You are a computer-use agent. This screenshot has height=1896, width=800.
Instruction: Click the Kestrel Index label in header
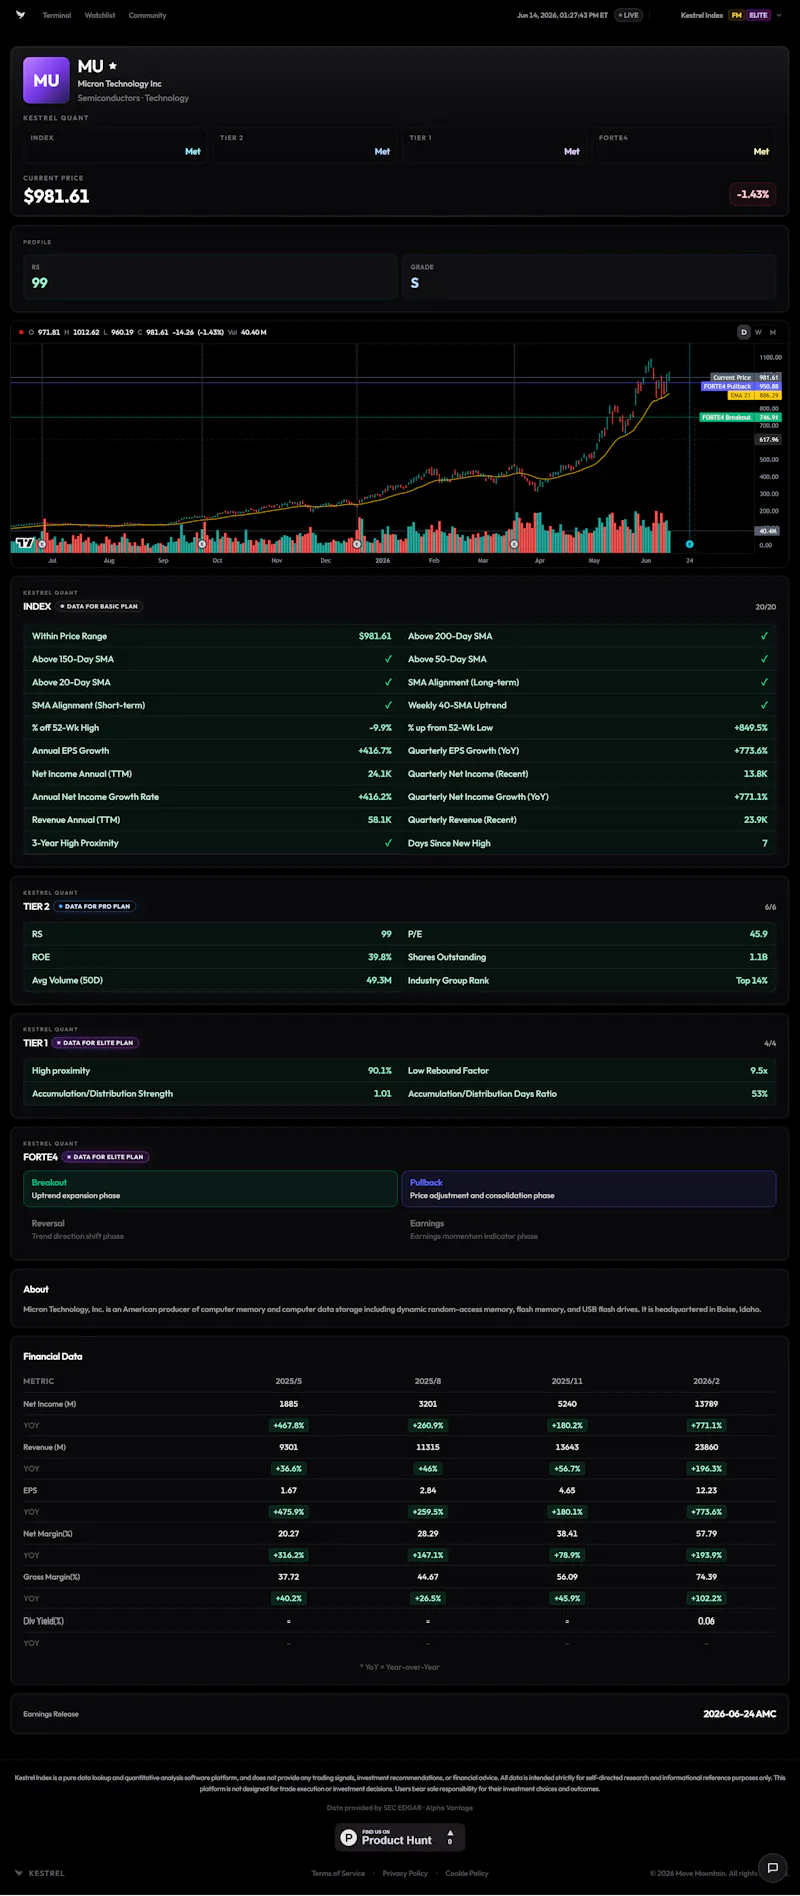702,15
